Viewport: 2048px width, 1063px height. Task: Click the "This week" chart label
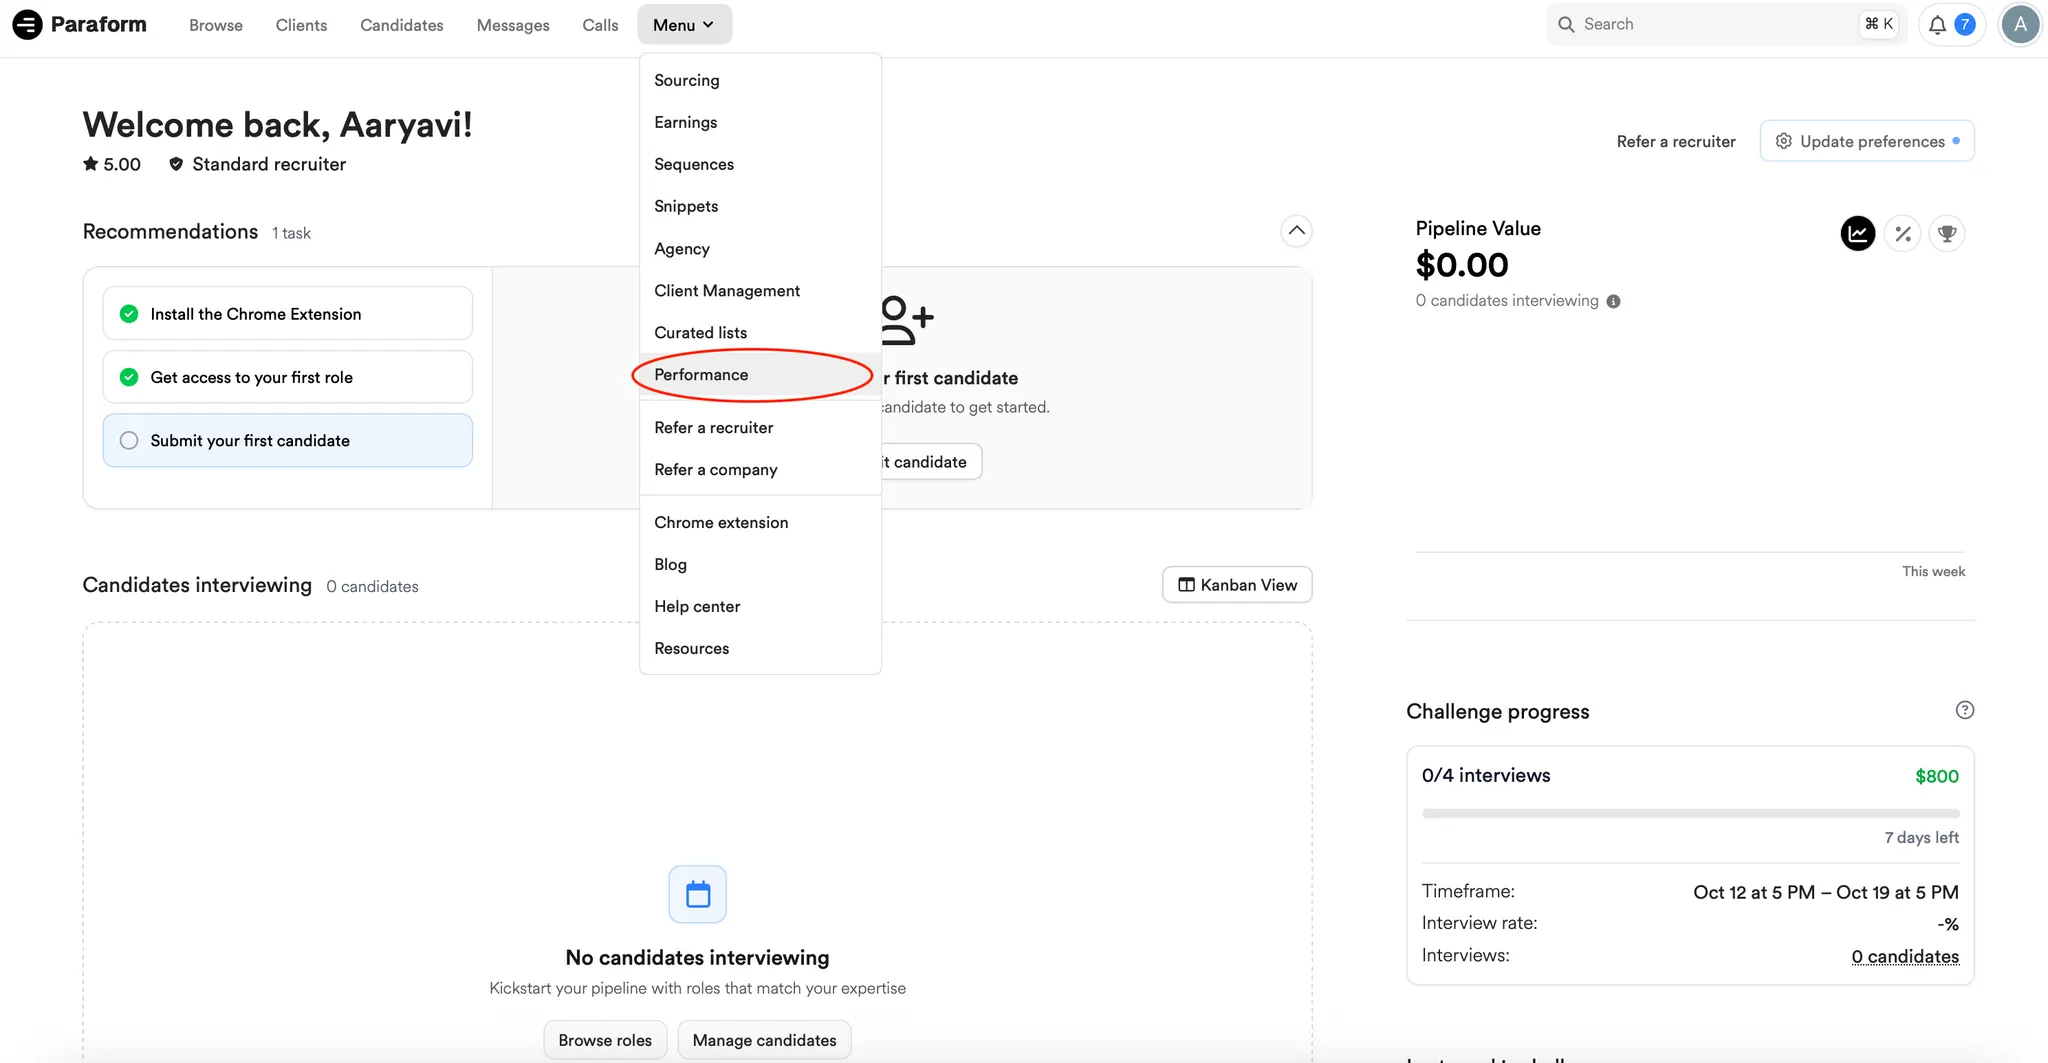point(1934,571)
